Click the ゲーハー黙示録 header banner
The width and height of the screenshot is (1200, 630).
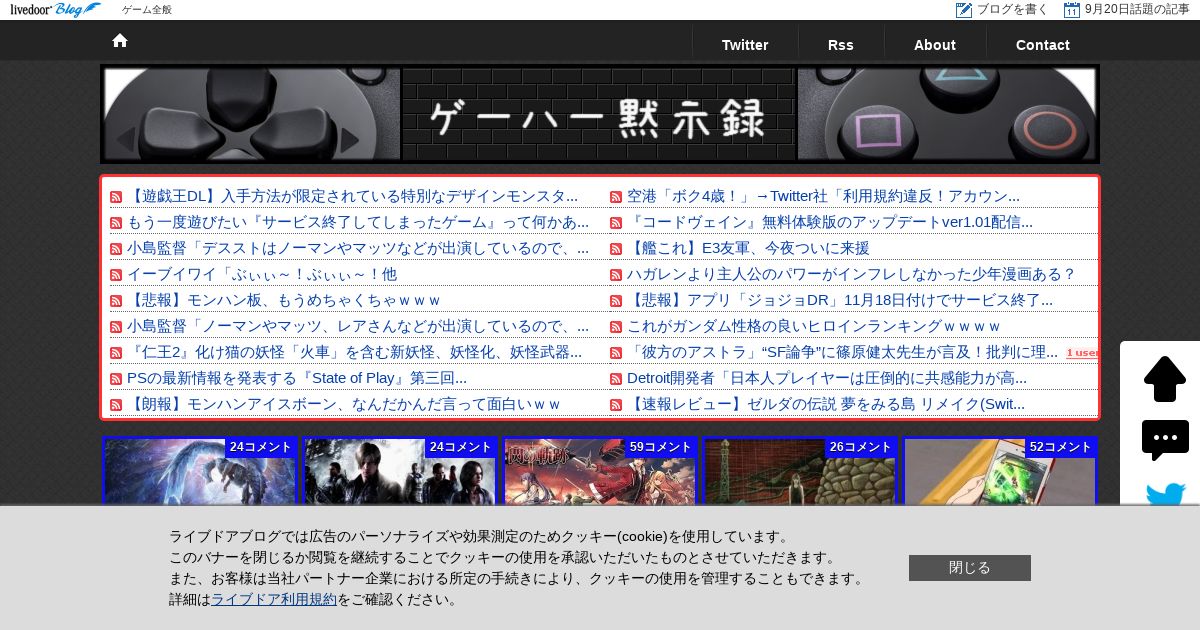tap(600, 114)
